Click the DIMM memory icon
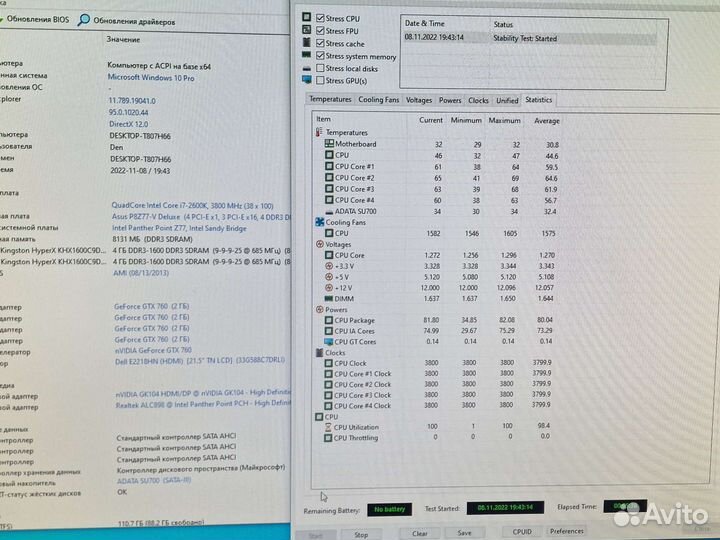 tap(329, 298)
